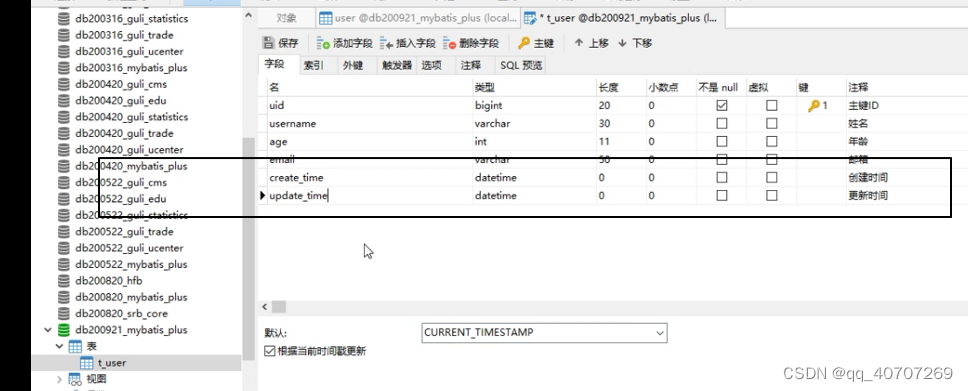Click Delete Field (删除字段) toolbar button
The width and height of the screenshot is (968, 391).
471,43
